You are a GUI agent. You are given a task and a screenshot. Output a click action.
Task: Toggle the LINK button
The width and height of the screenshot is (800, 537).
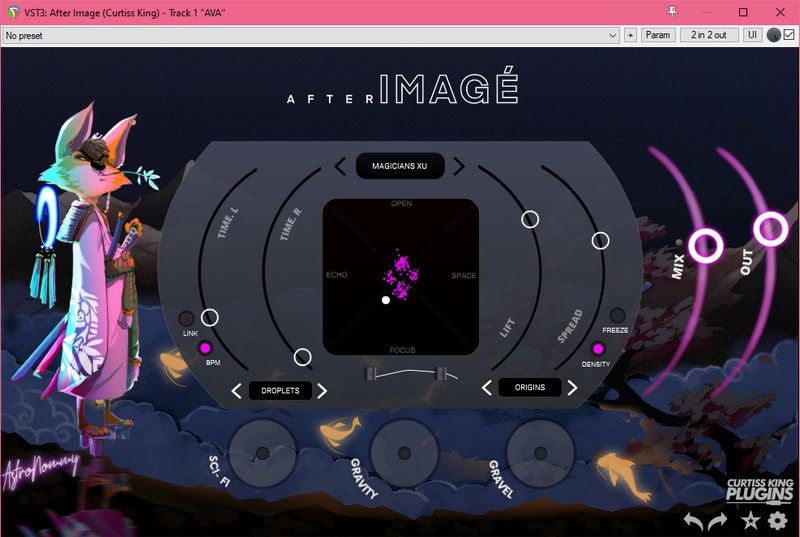click(x=187, y=319)
